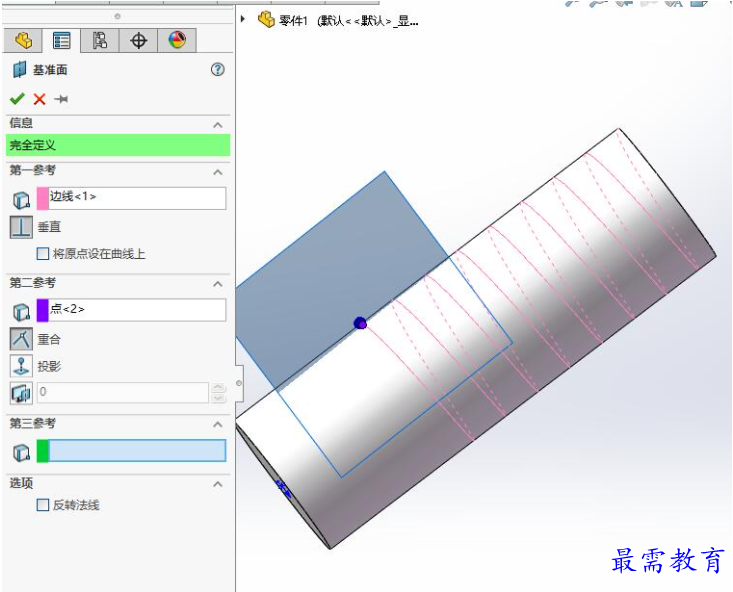Pin the property panel with pushpin
Screen dimensions: 733x592
click(x=61, y=99)
